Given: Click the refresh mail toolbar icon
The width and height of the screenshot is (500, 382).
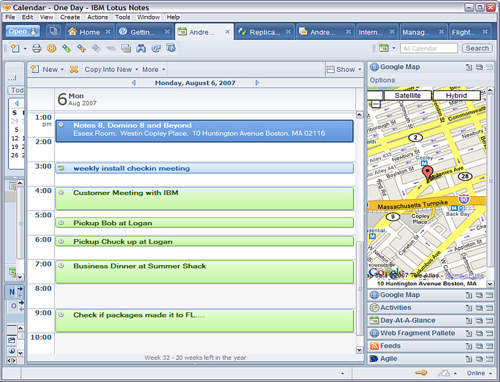Looking at the screenshot, I should pos(156,48).
